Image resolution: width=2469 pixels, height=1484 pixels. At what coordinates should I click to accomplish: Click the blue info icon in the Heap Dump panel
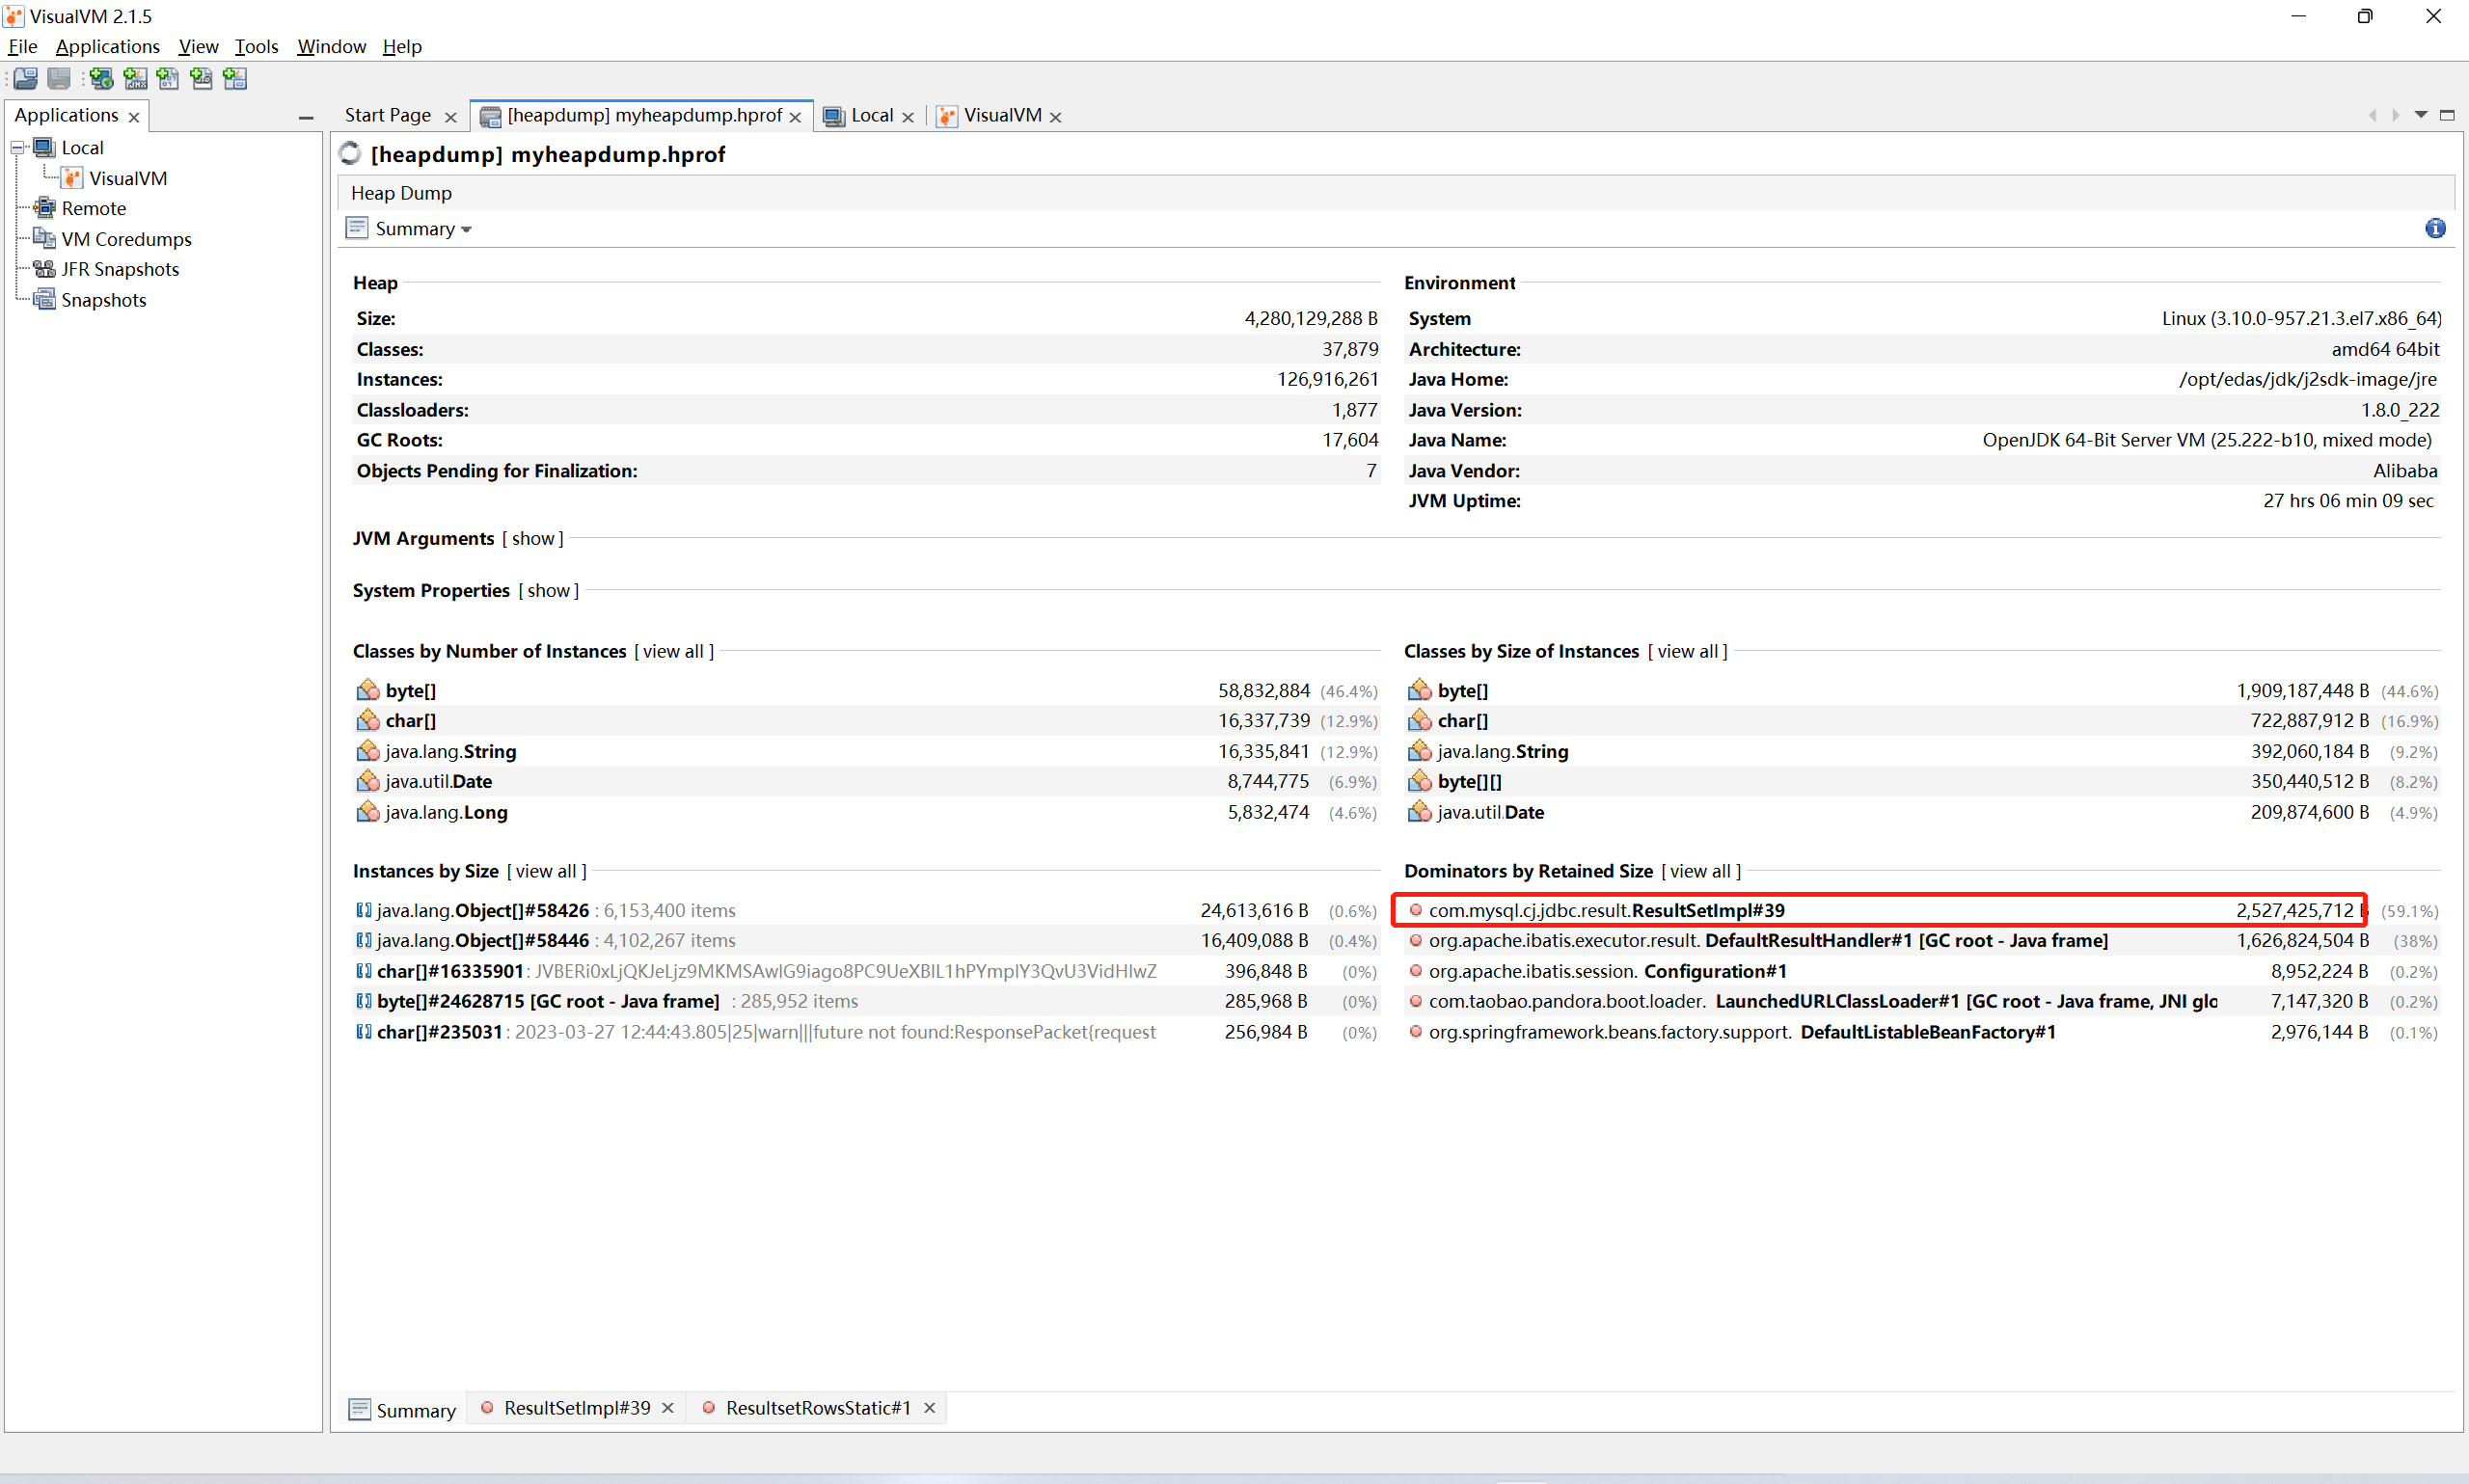2435,229
